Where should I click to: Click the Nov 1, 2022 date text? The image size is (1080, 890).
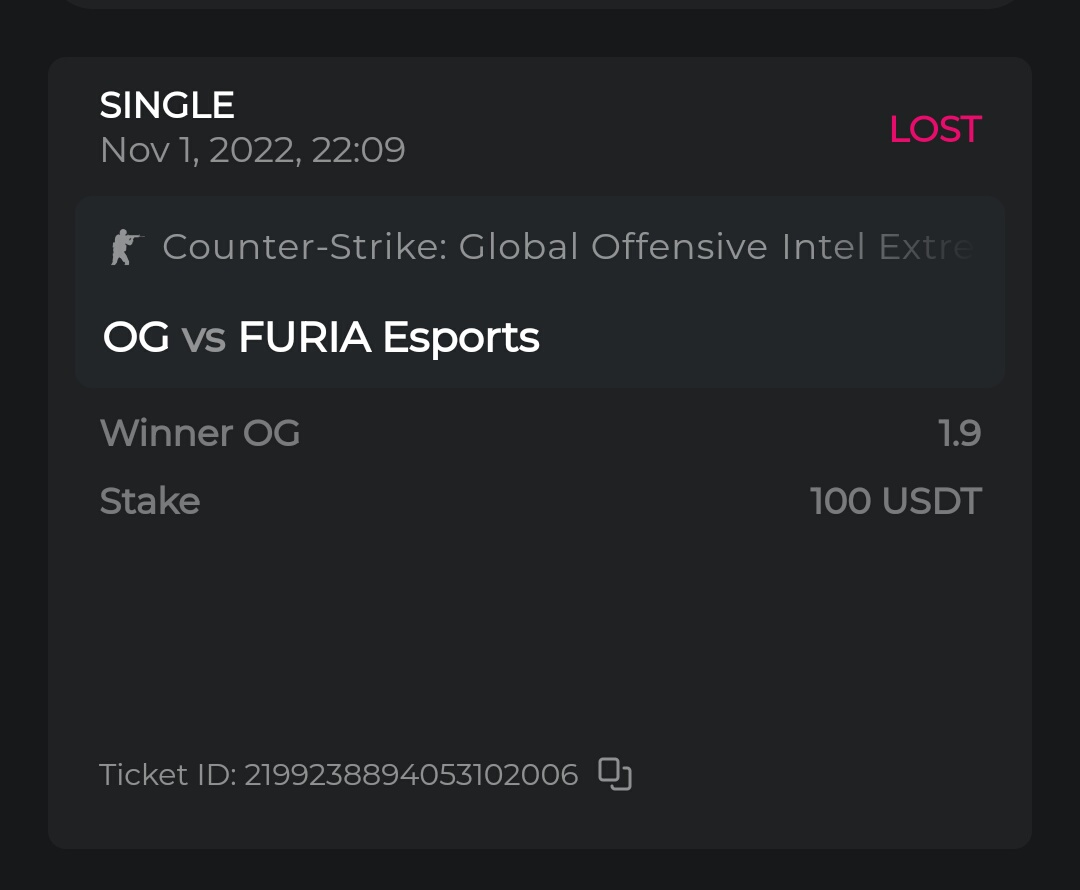click(198, 150)
